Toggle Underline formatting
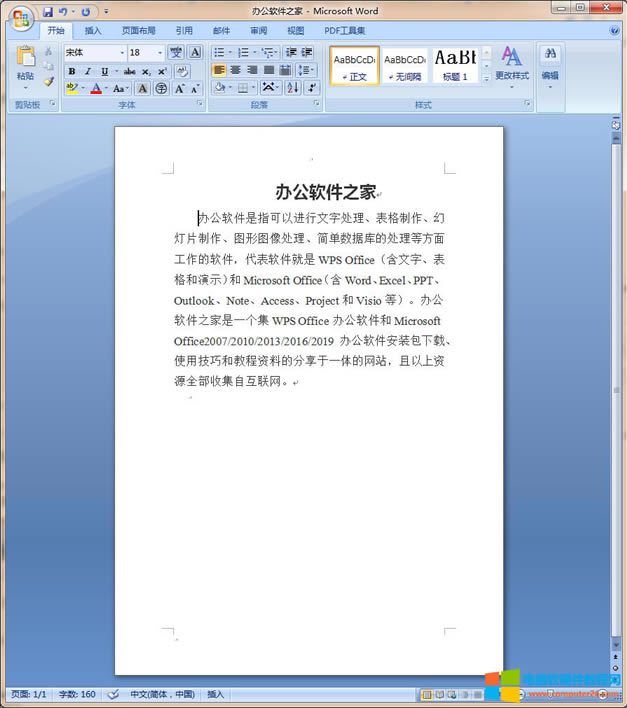 coord(105,71)
